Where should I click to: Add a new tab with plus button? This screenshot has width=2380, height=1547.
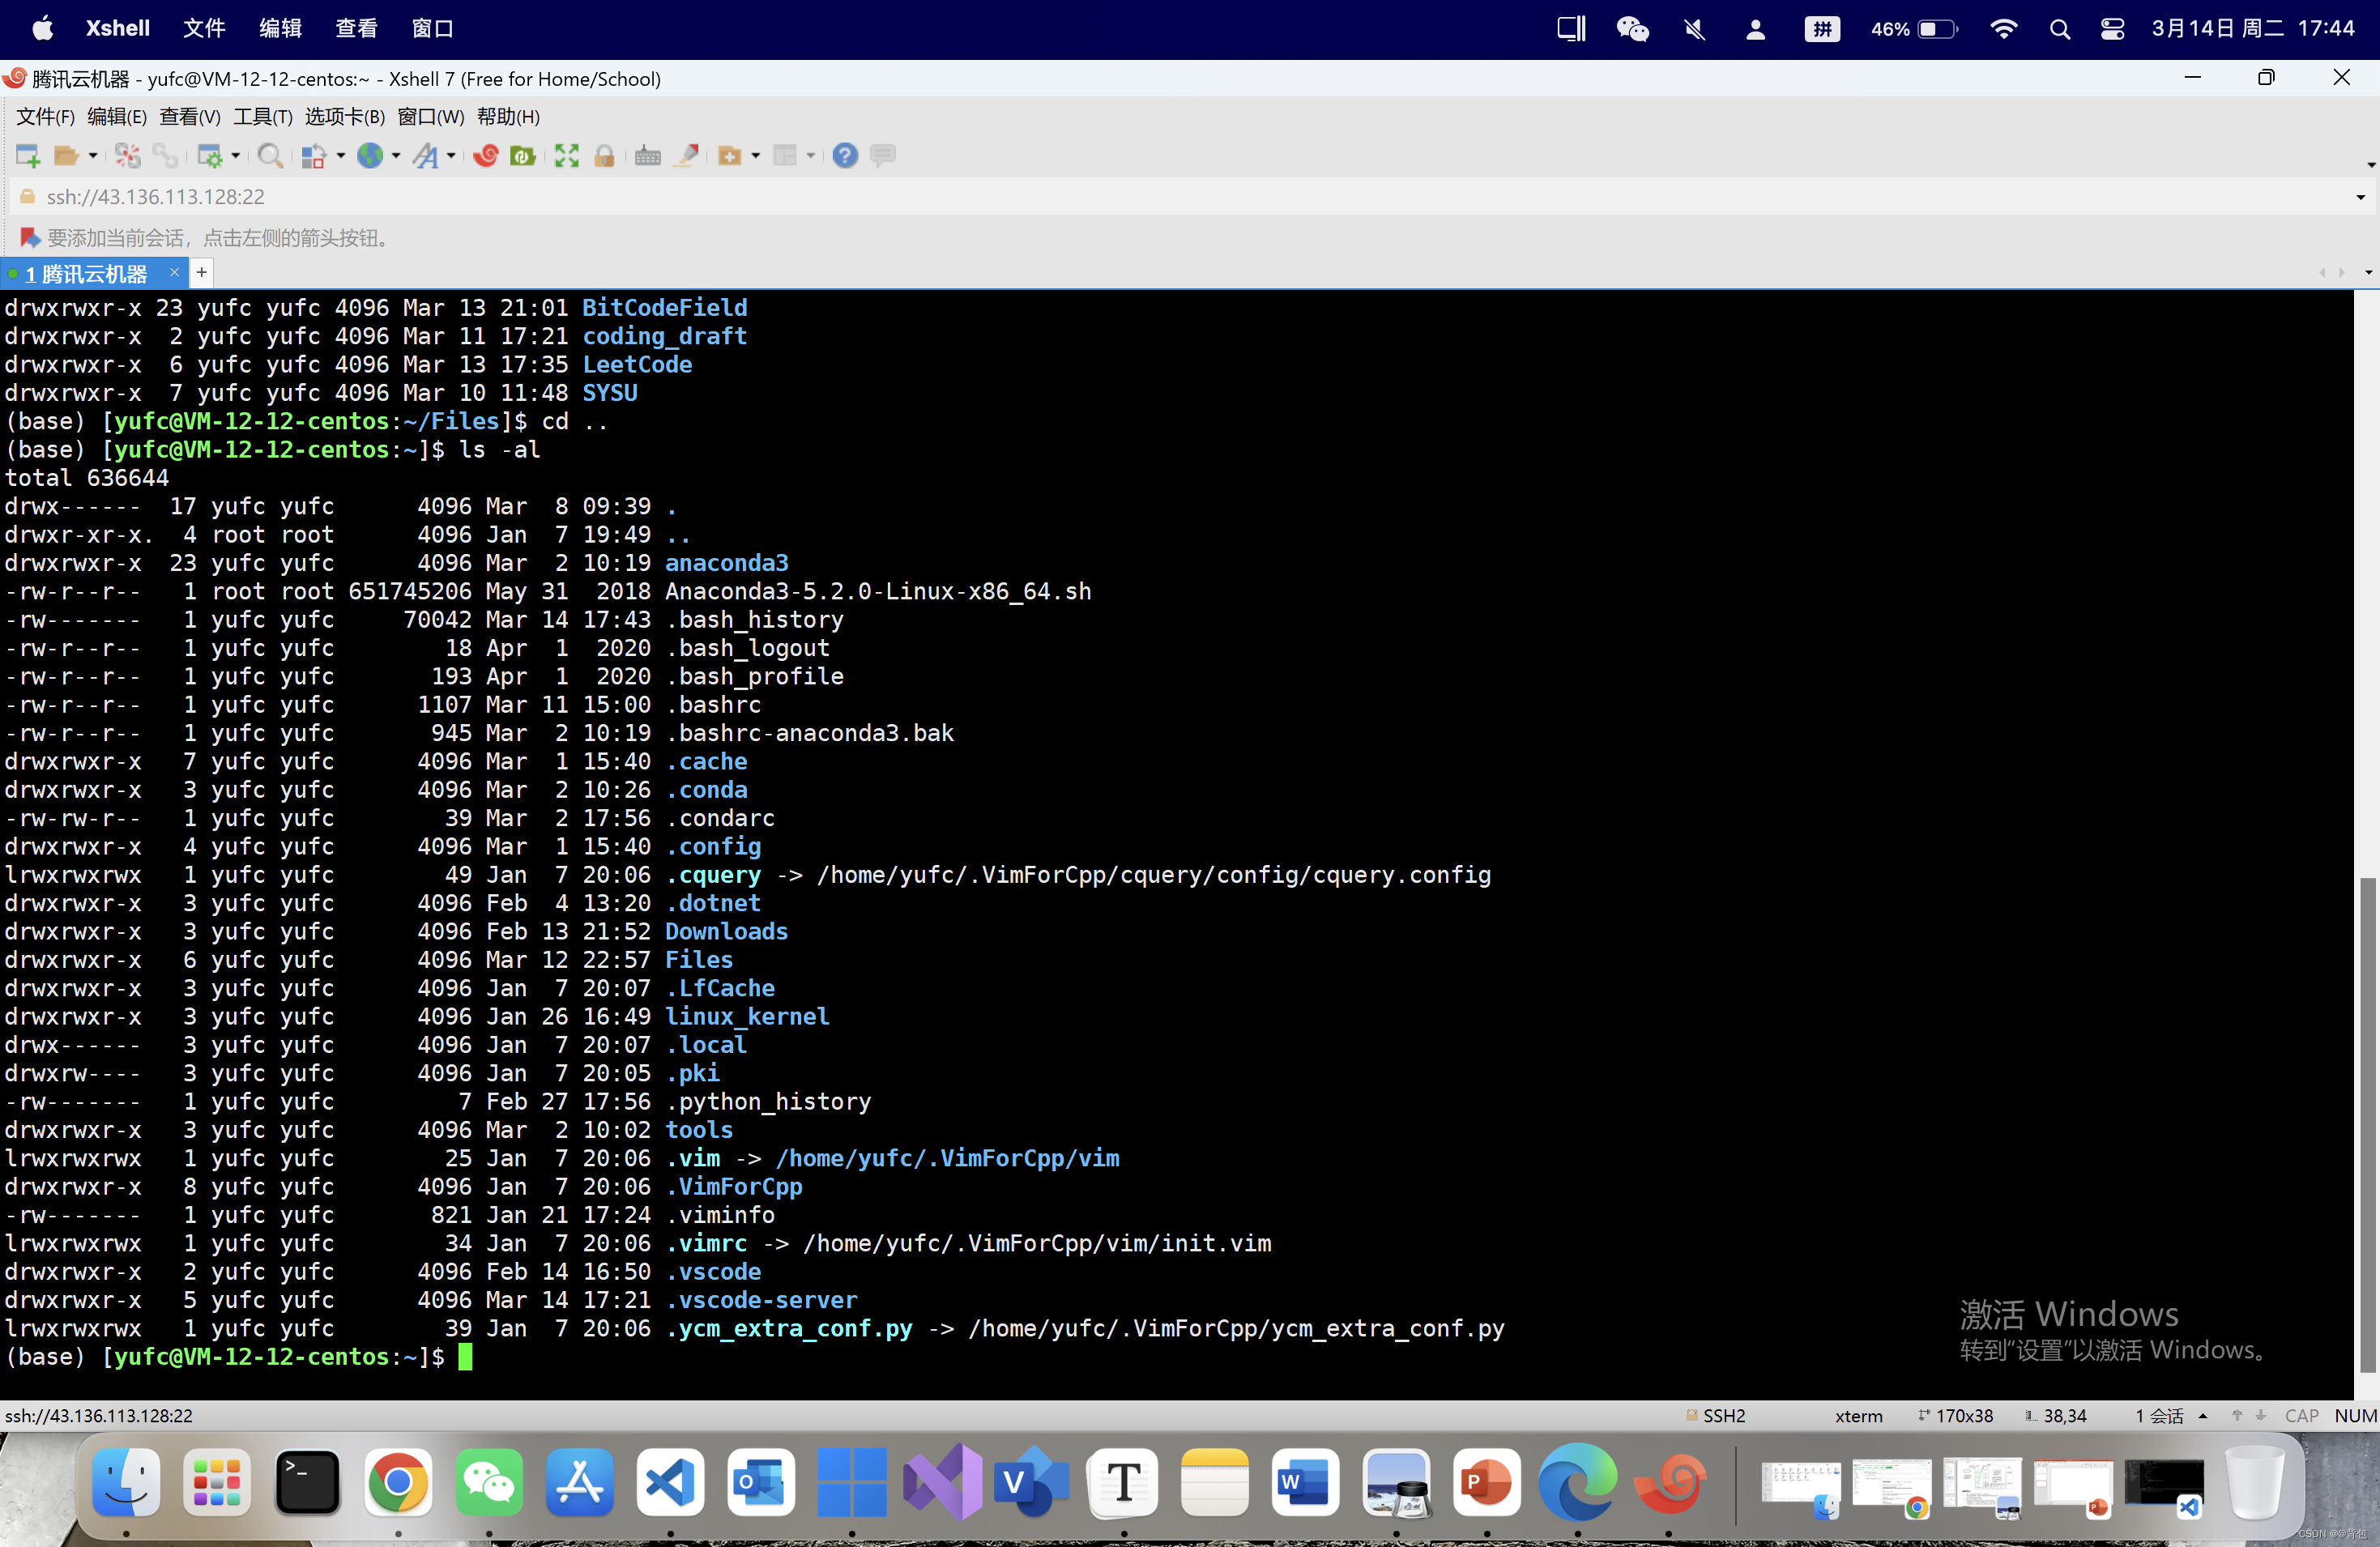[x=201, y=272]
